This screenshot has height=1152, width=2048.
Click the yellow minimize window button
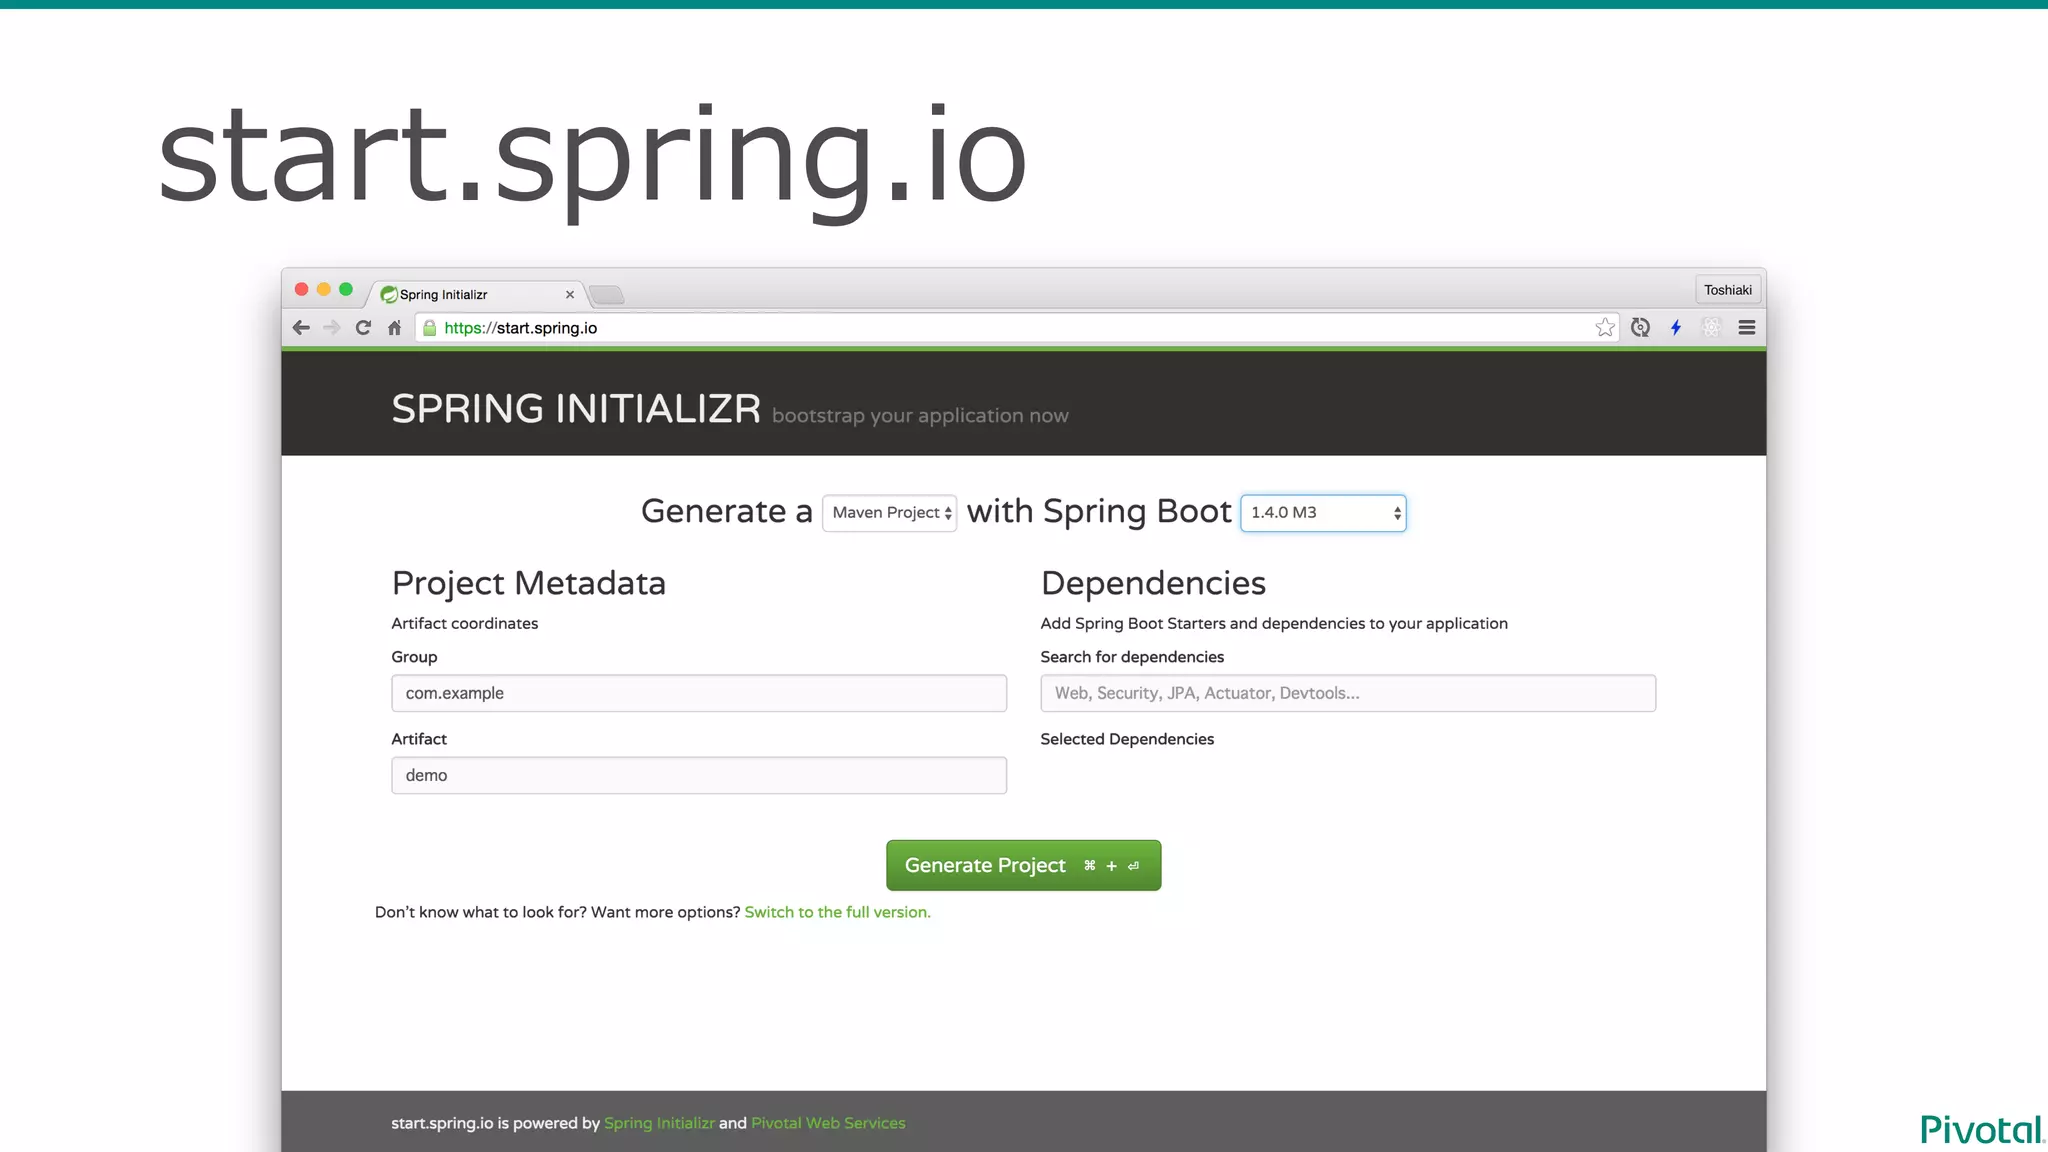pos(323,289)
